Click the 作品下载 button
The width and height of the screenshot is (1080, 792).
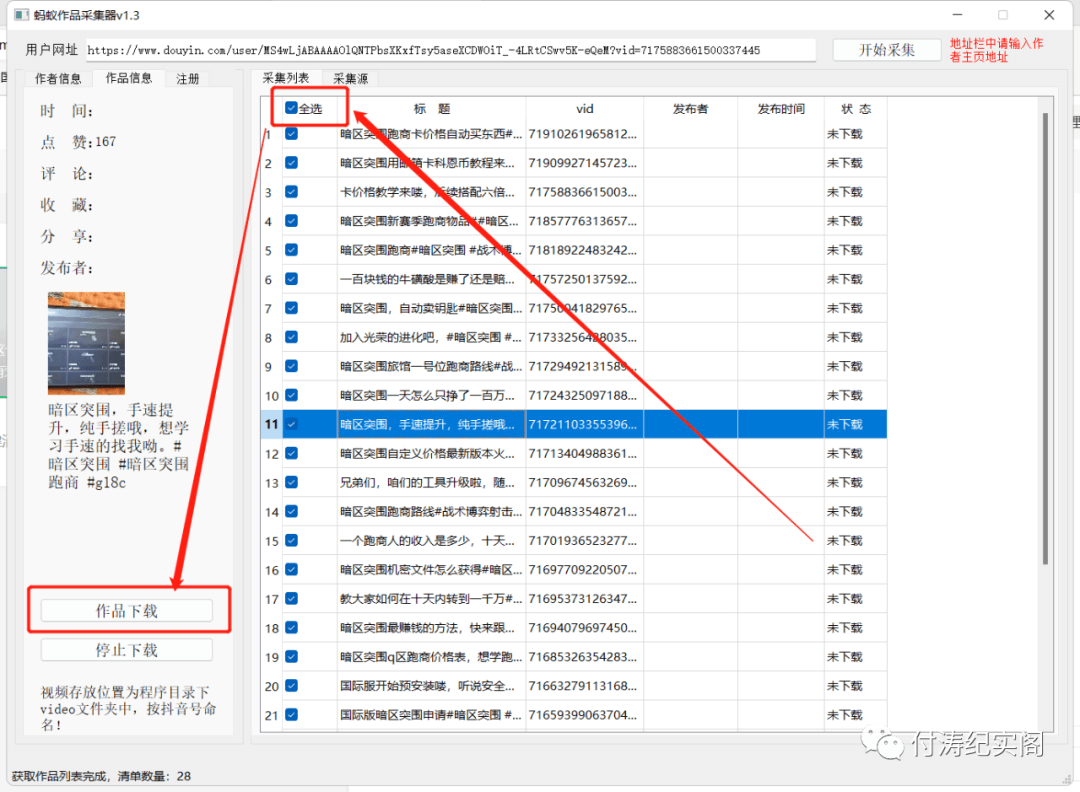click(x=127, y=611)
